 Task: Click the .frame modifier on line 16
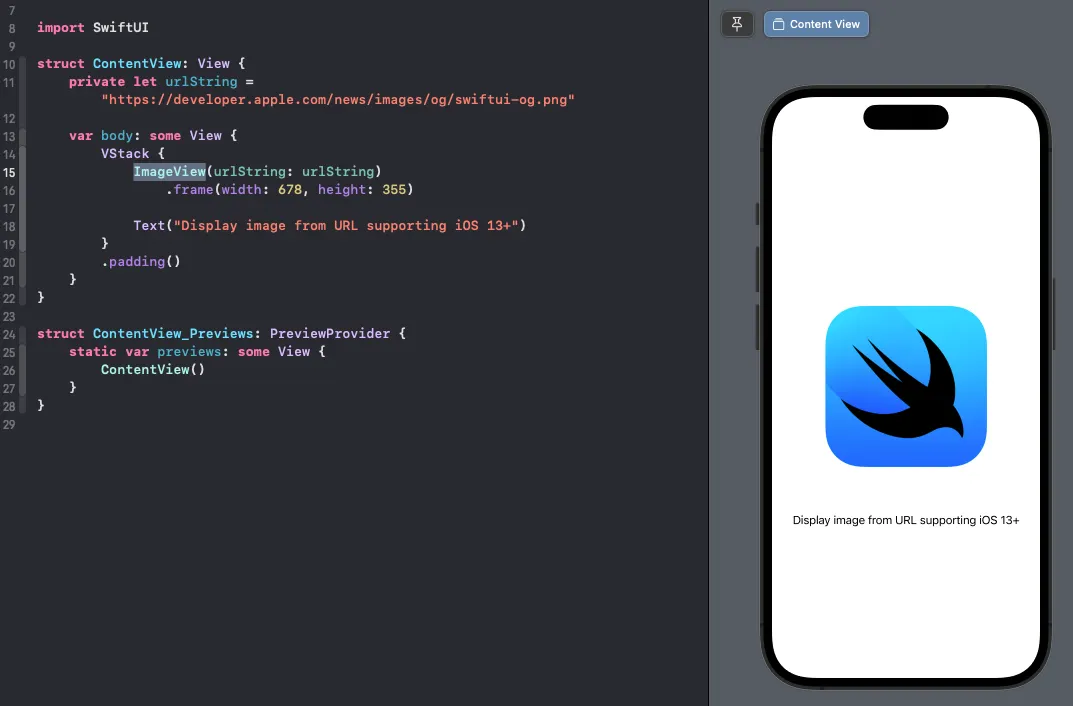[x=193, y=190]
